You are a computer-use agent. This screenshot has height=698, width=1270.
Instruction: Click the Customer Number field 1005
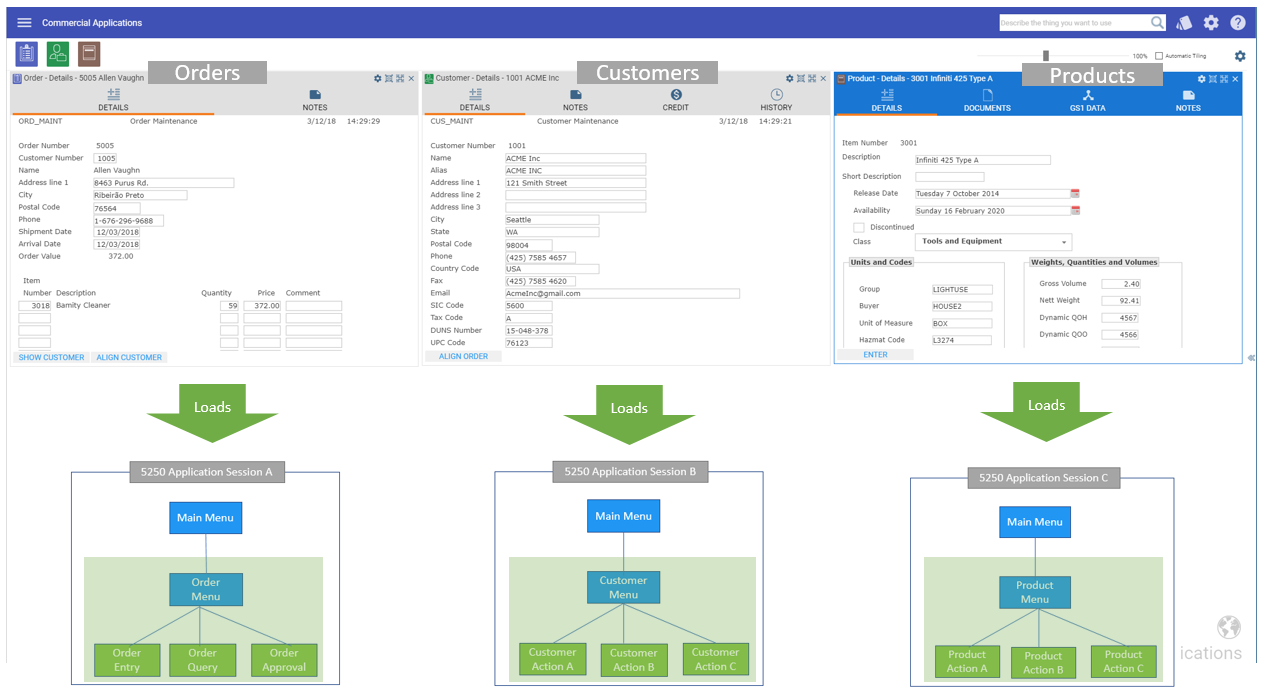pyautogui.click(x=105, y=158)
